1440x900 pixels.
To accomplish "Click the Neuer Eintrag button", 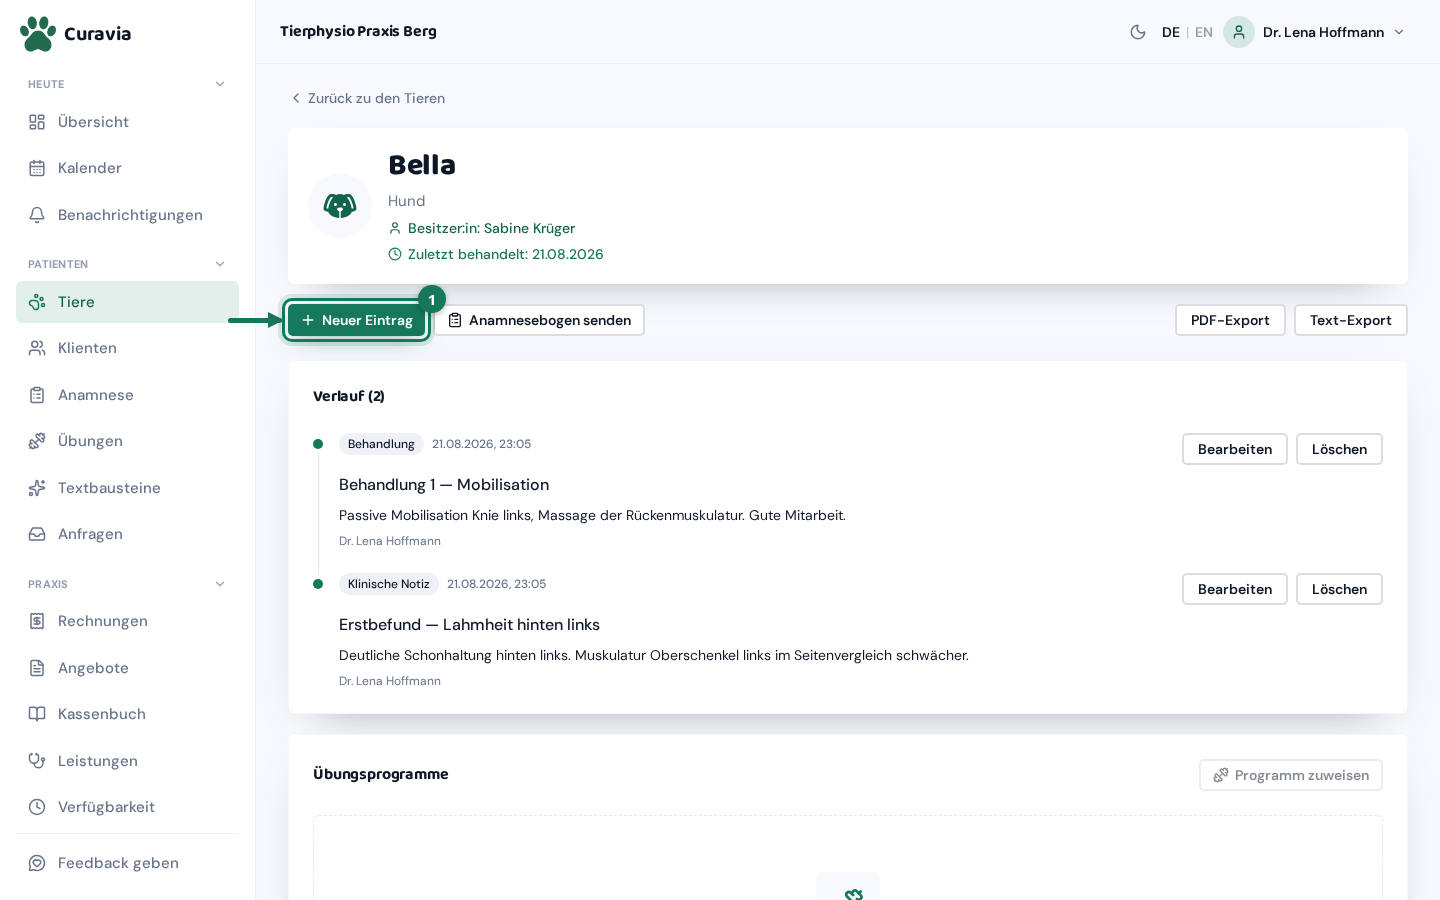I will pyautogui.click(x=357, y=320).
